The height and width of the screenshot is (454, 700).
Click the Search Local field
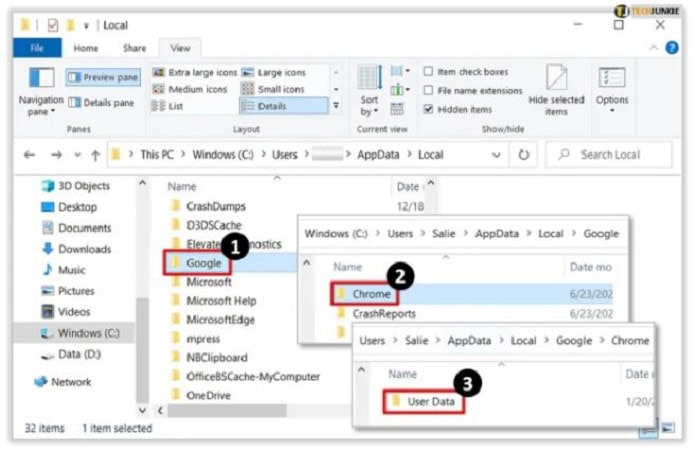pos(608,155)
